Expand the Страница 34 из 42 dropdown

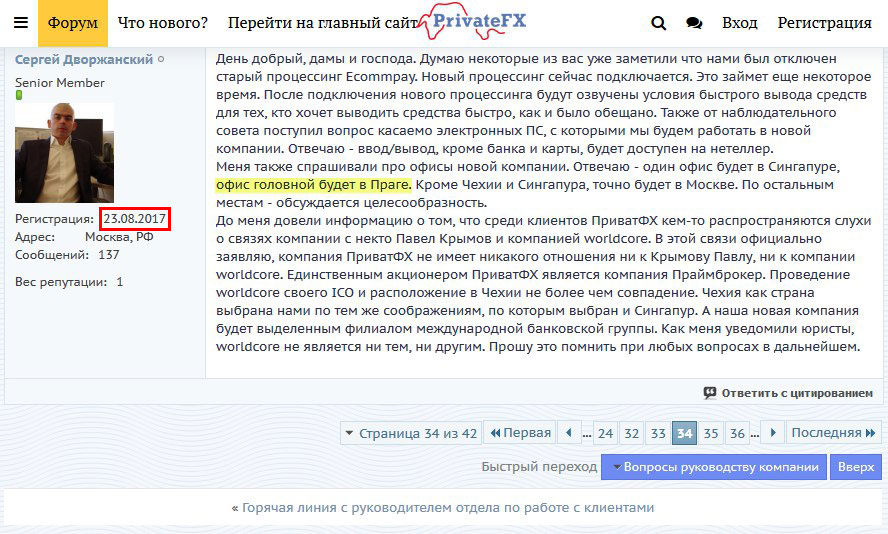tap(411, 433)
